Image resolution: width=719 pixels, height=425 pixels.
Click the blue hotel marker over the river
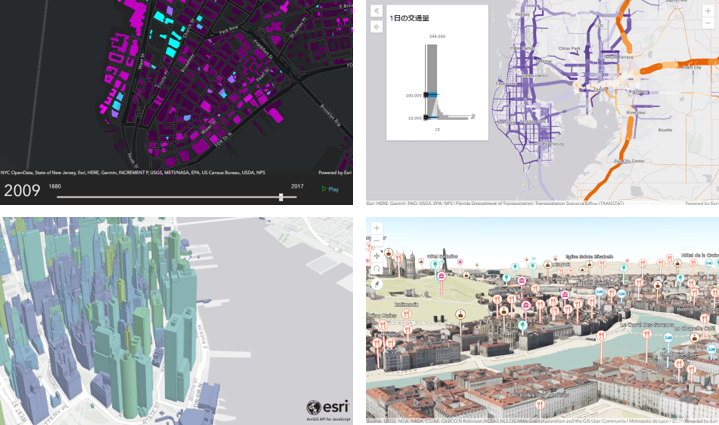pyautogui.click(x=668, y=337)
